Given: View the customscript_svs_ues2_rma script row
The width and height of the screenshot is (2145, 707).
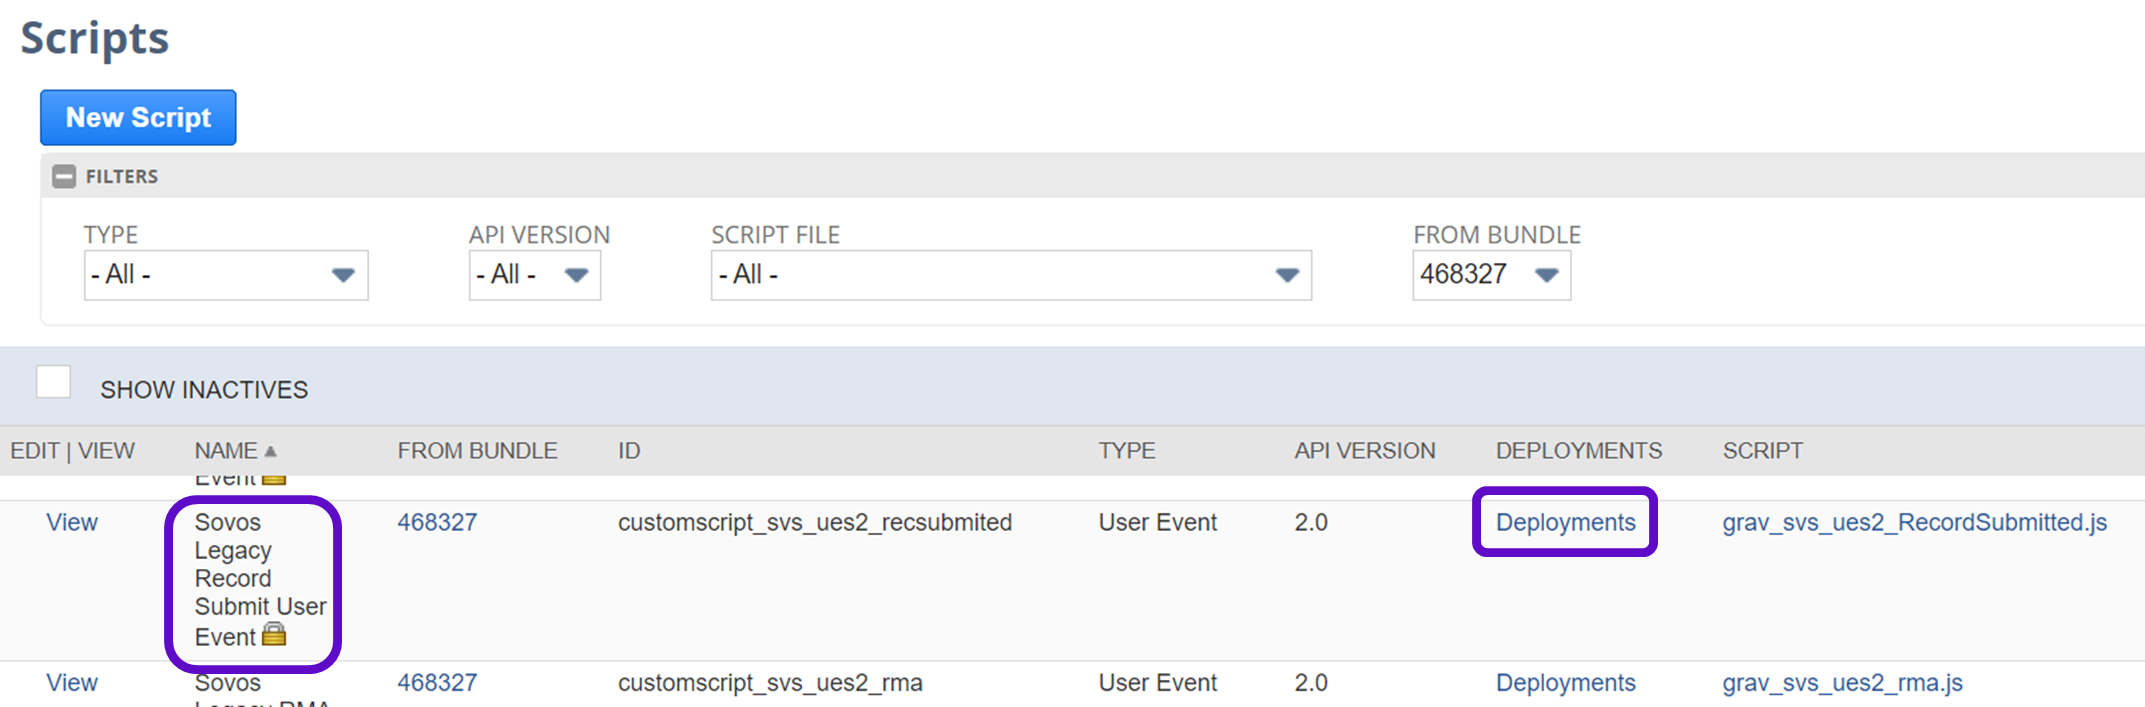Looking at the screenshot, I should 72,683.
